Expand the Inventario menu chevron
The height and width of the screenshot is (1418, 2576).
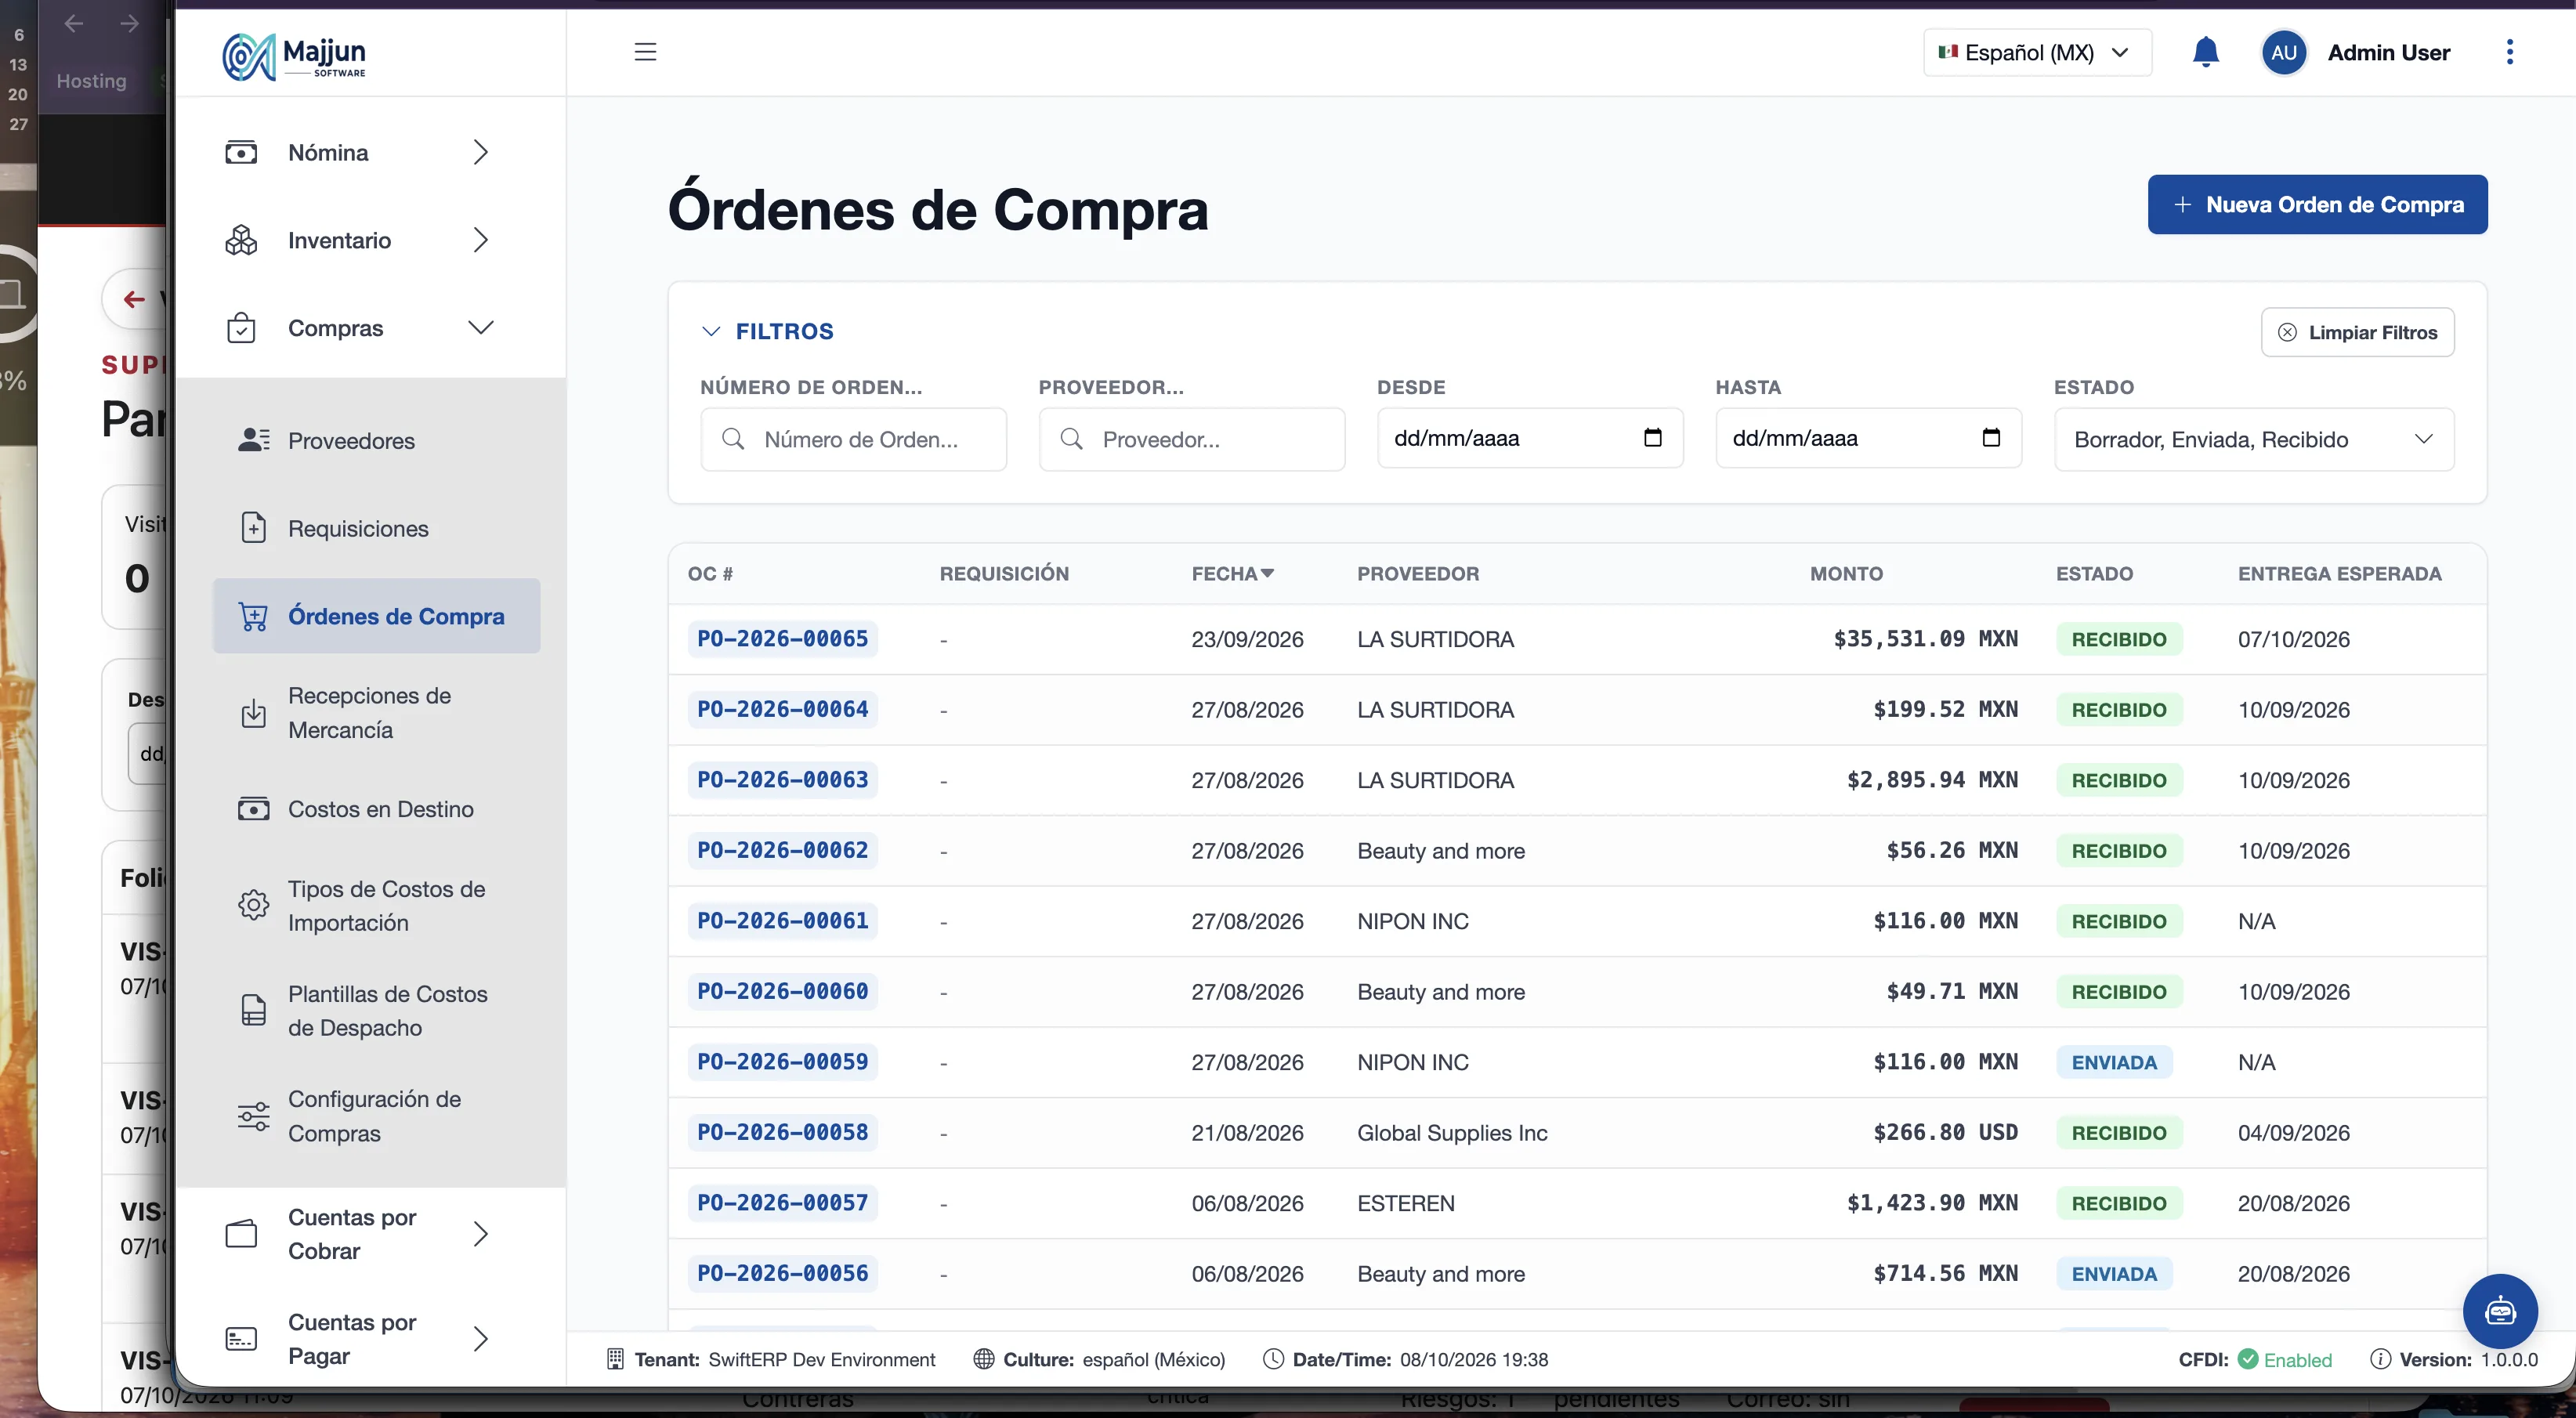coord(481,240)
